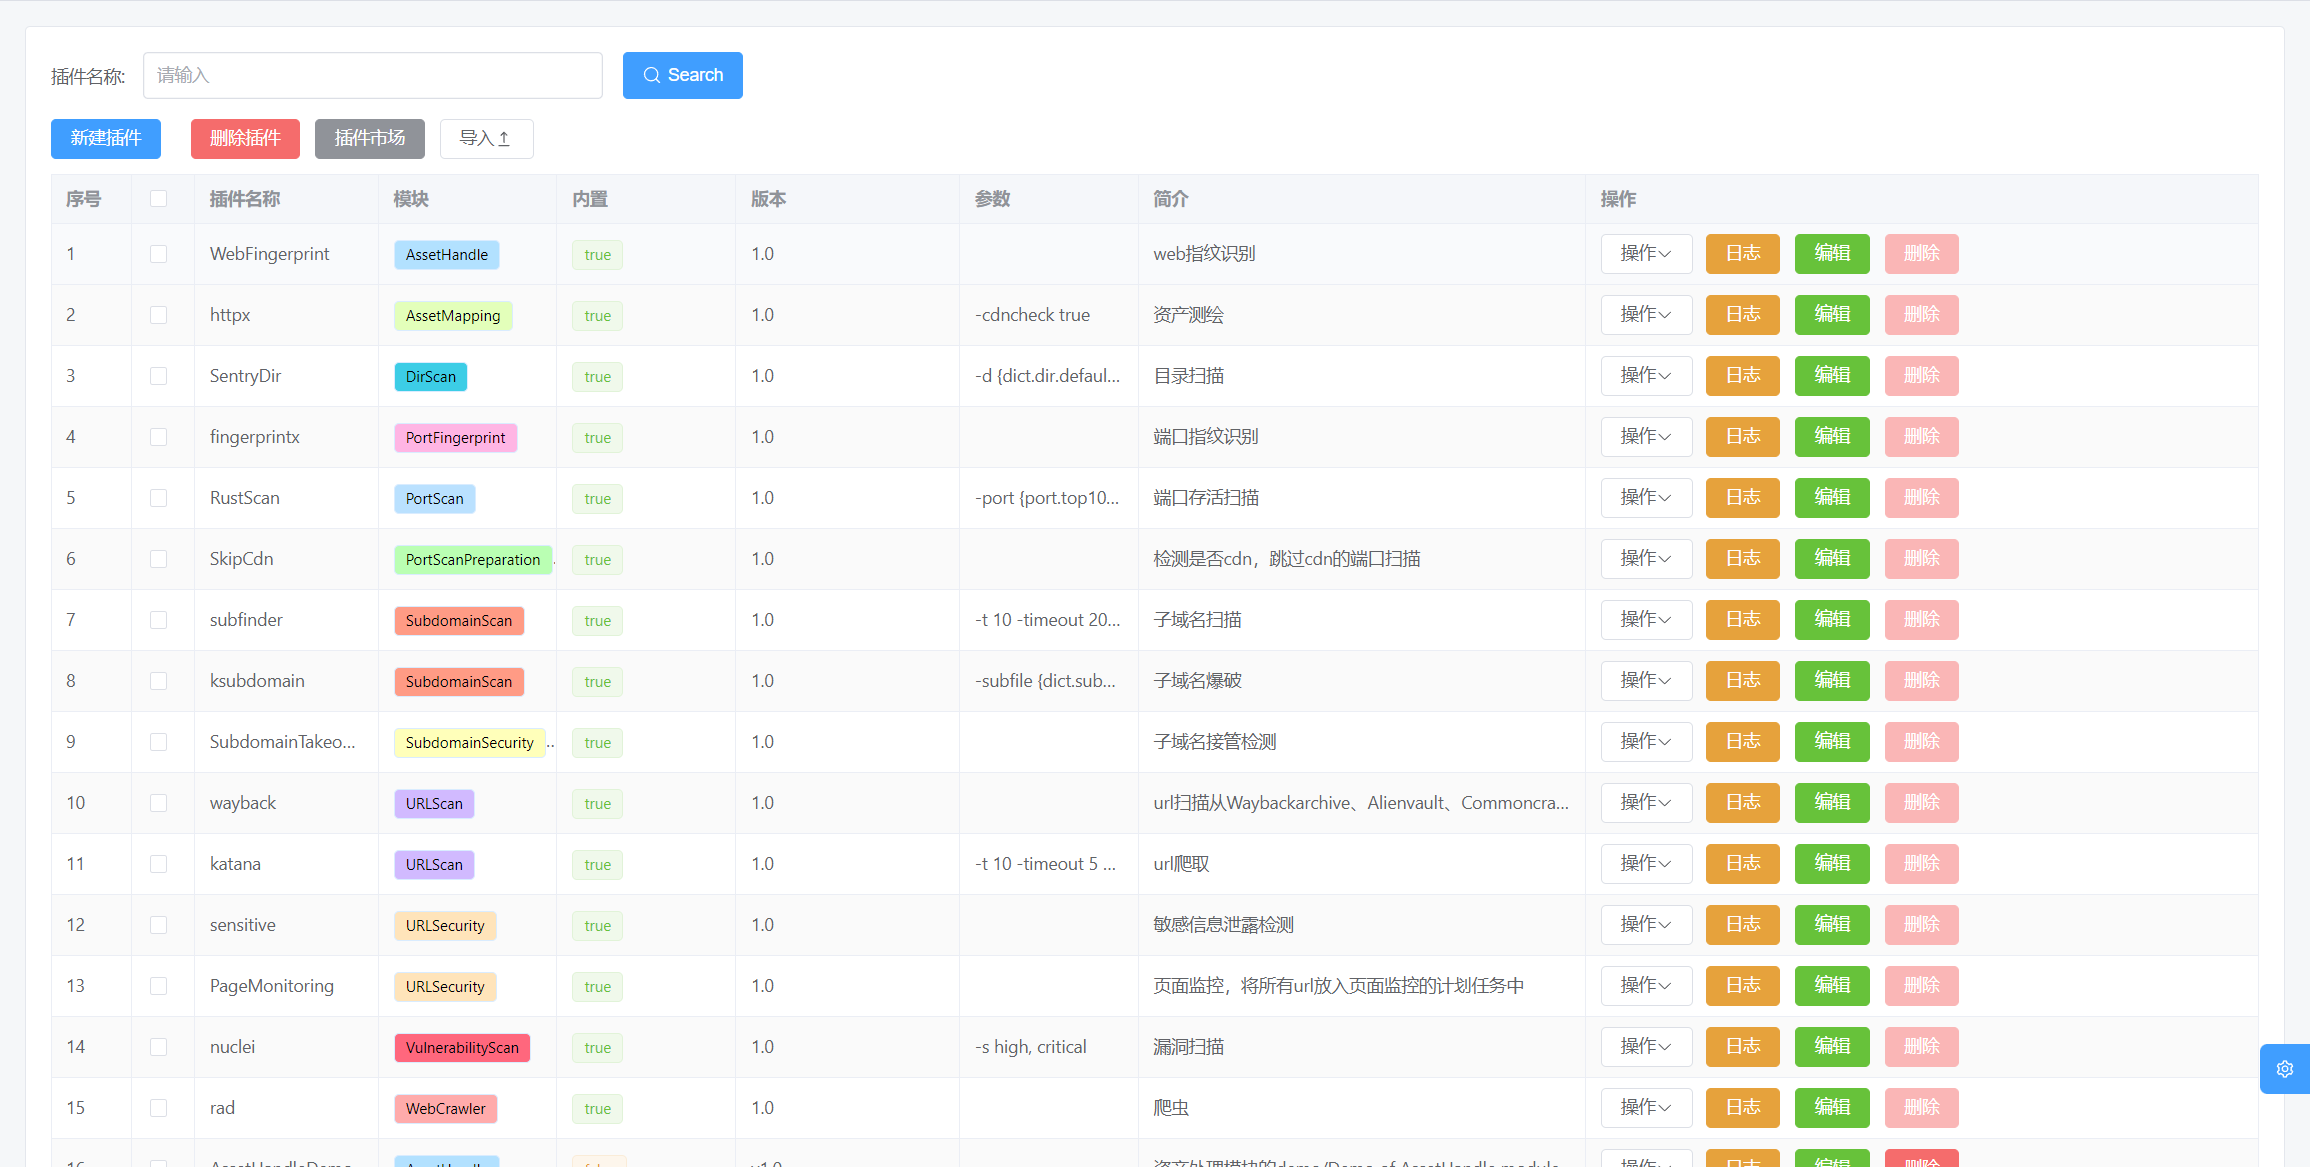Open the 操作 dropdown for SentryDir
Viewport: 2310px width, 1167px height.
pos(1645,376)
